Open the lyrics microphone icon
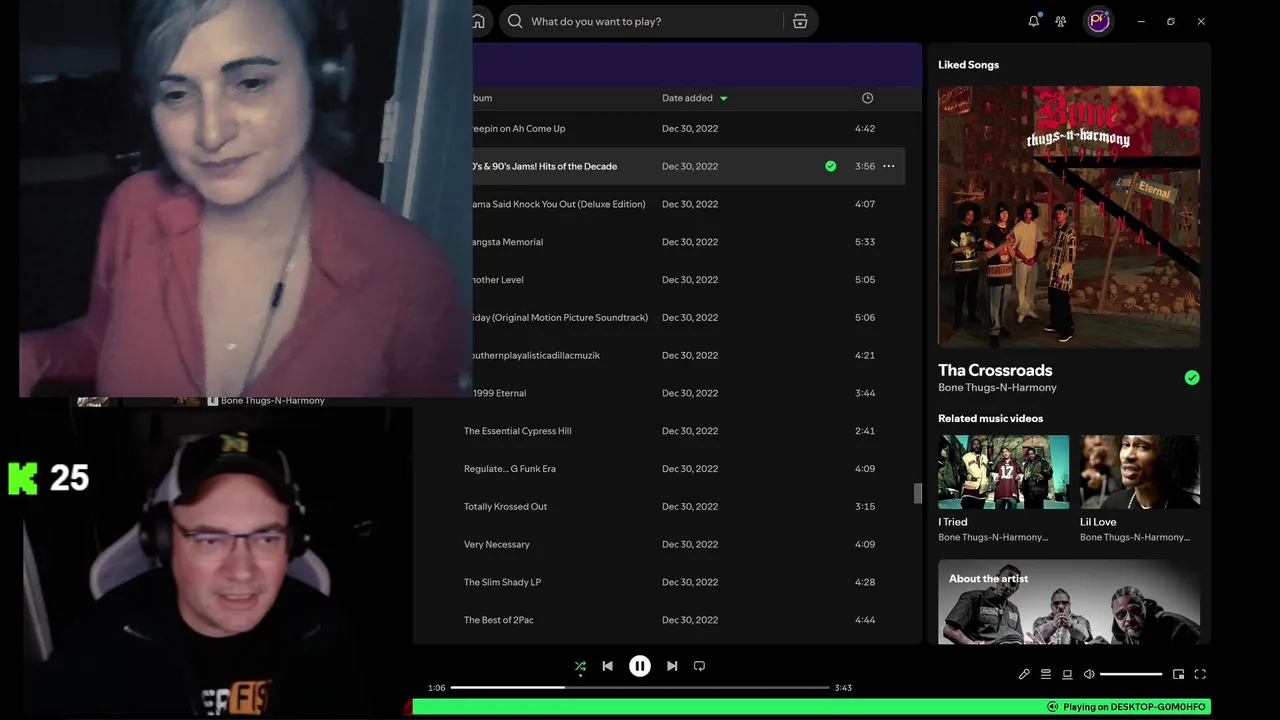 click(1024, 674)
